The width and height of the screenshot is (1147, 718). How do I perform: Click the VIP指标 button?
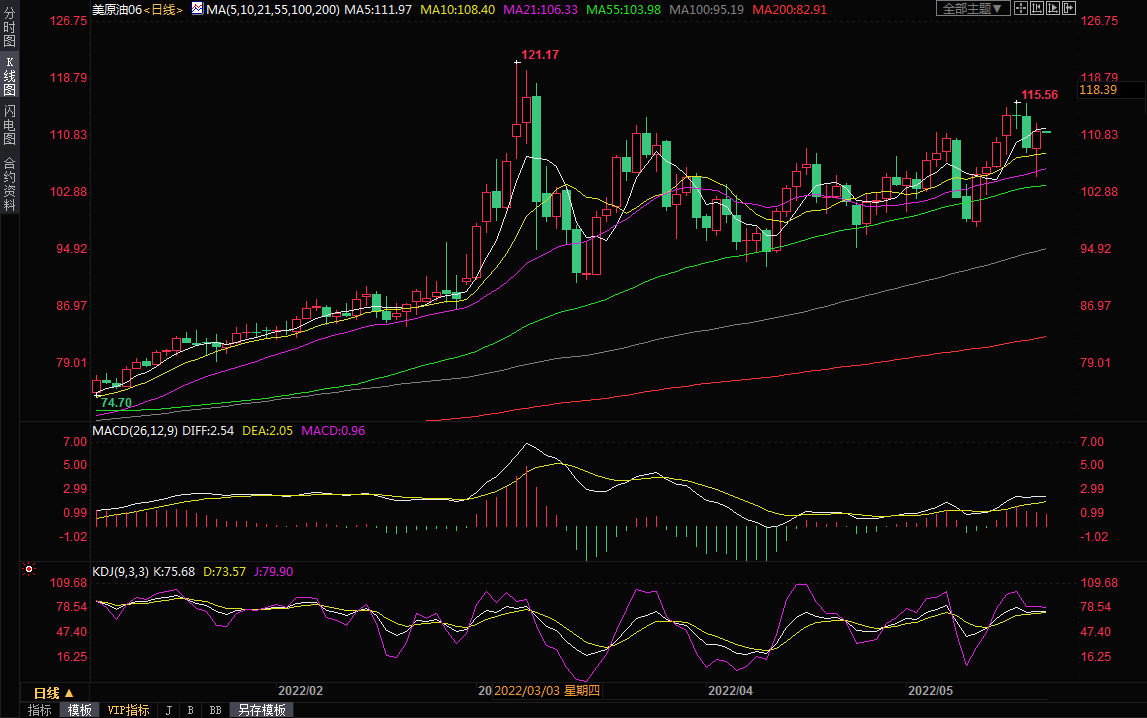[128, 710]
